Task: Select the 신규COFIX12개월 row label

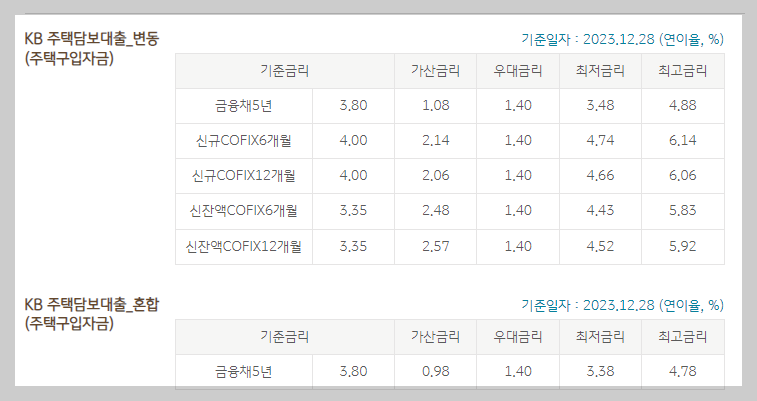Action: (x=244, y=175)
